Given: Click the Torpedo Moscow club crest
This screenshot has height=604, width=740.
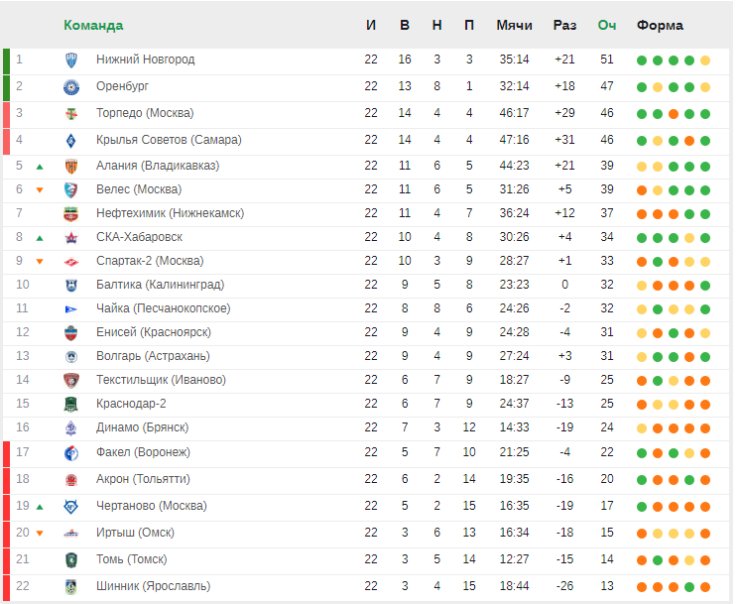Looking at the screenshot, I should [x=71, y=114].
